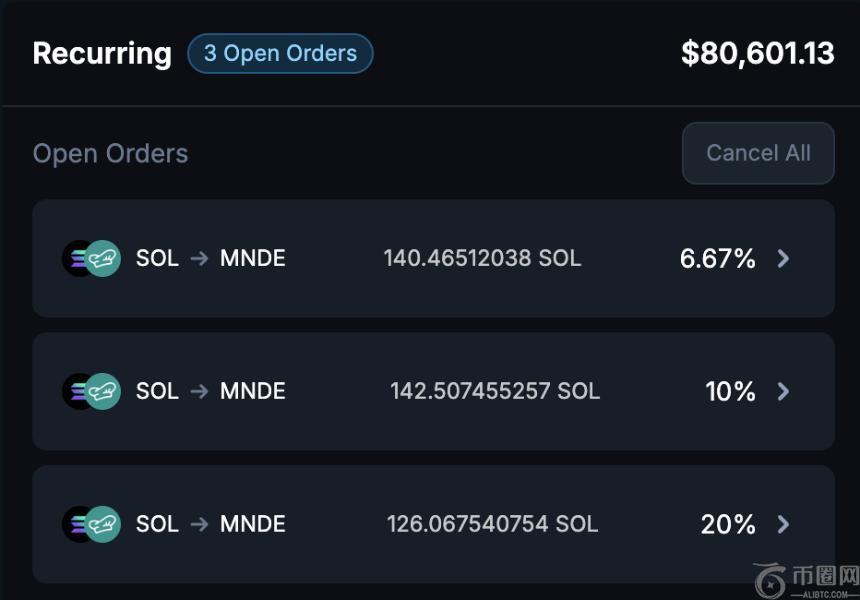
Task: Click the 142.507455257 SOL amount
Action: [495, 391]
